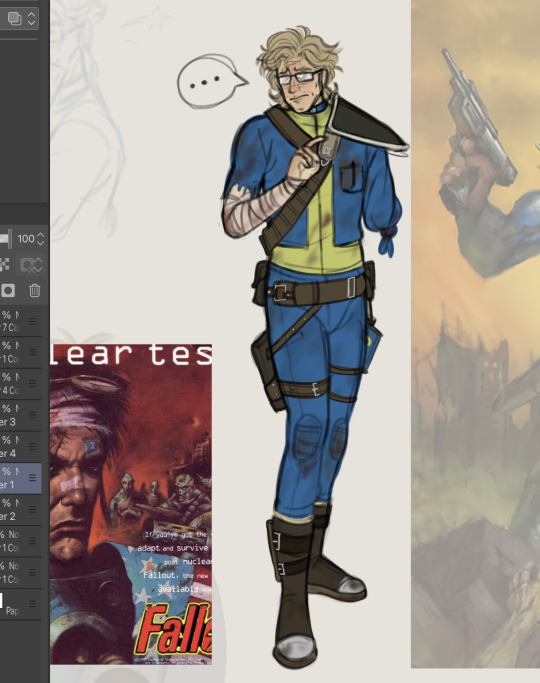Click the grip handle on the 'er 3' layer
540x683 pixels.
tap(33, 415)
